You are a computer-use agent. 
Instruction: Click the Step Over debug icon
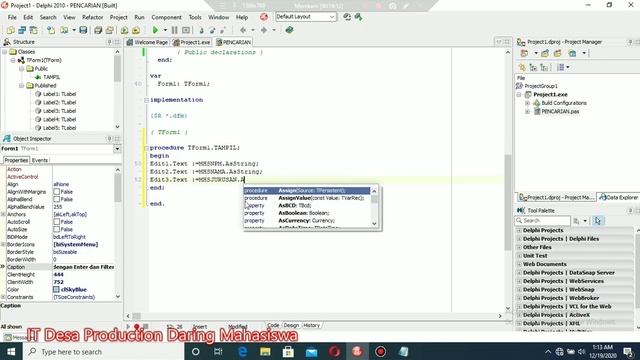[212, 30]
